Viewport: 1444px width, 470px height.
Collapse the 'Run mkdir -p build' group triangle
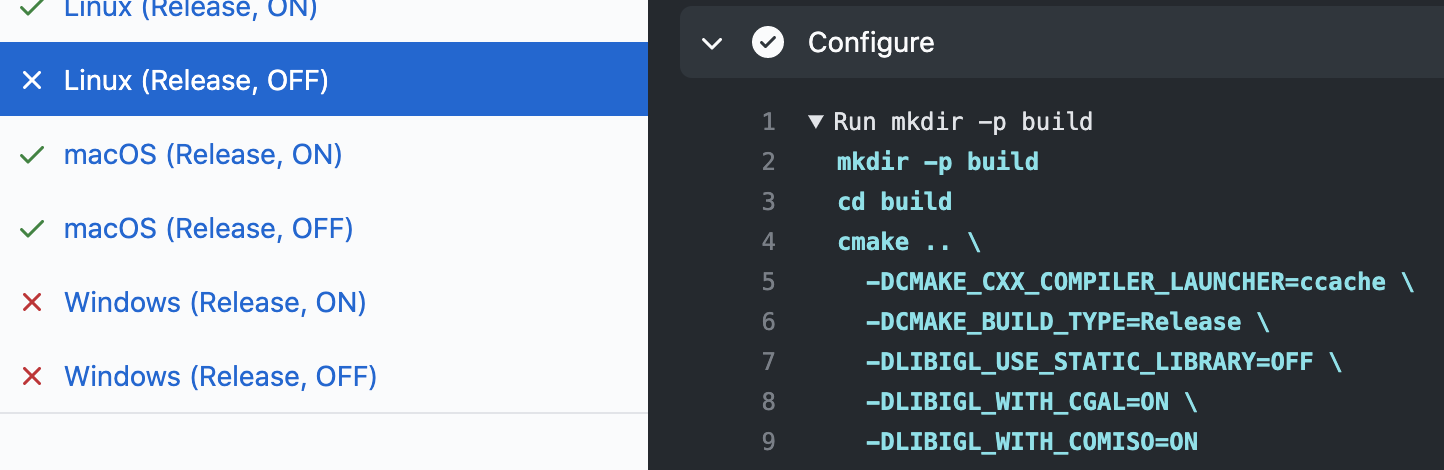pyautogui.click(x=815, y=122)
